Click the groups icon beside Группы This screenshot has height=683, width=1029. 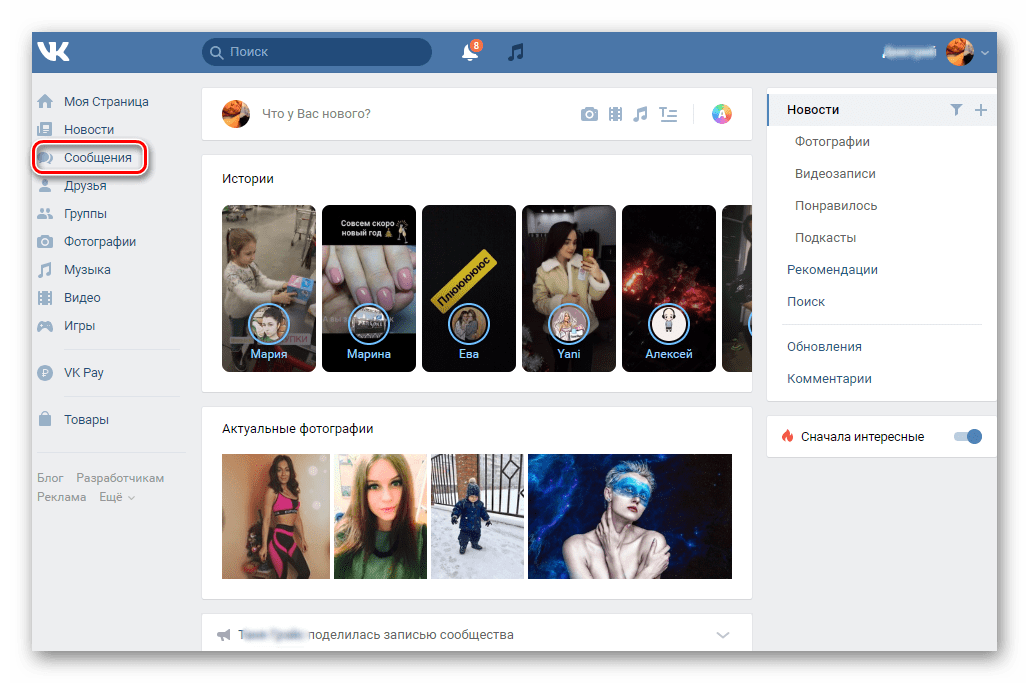point(45,214)
